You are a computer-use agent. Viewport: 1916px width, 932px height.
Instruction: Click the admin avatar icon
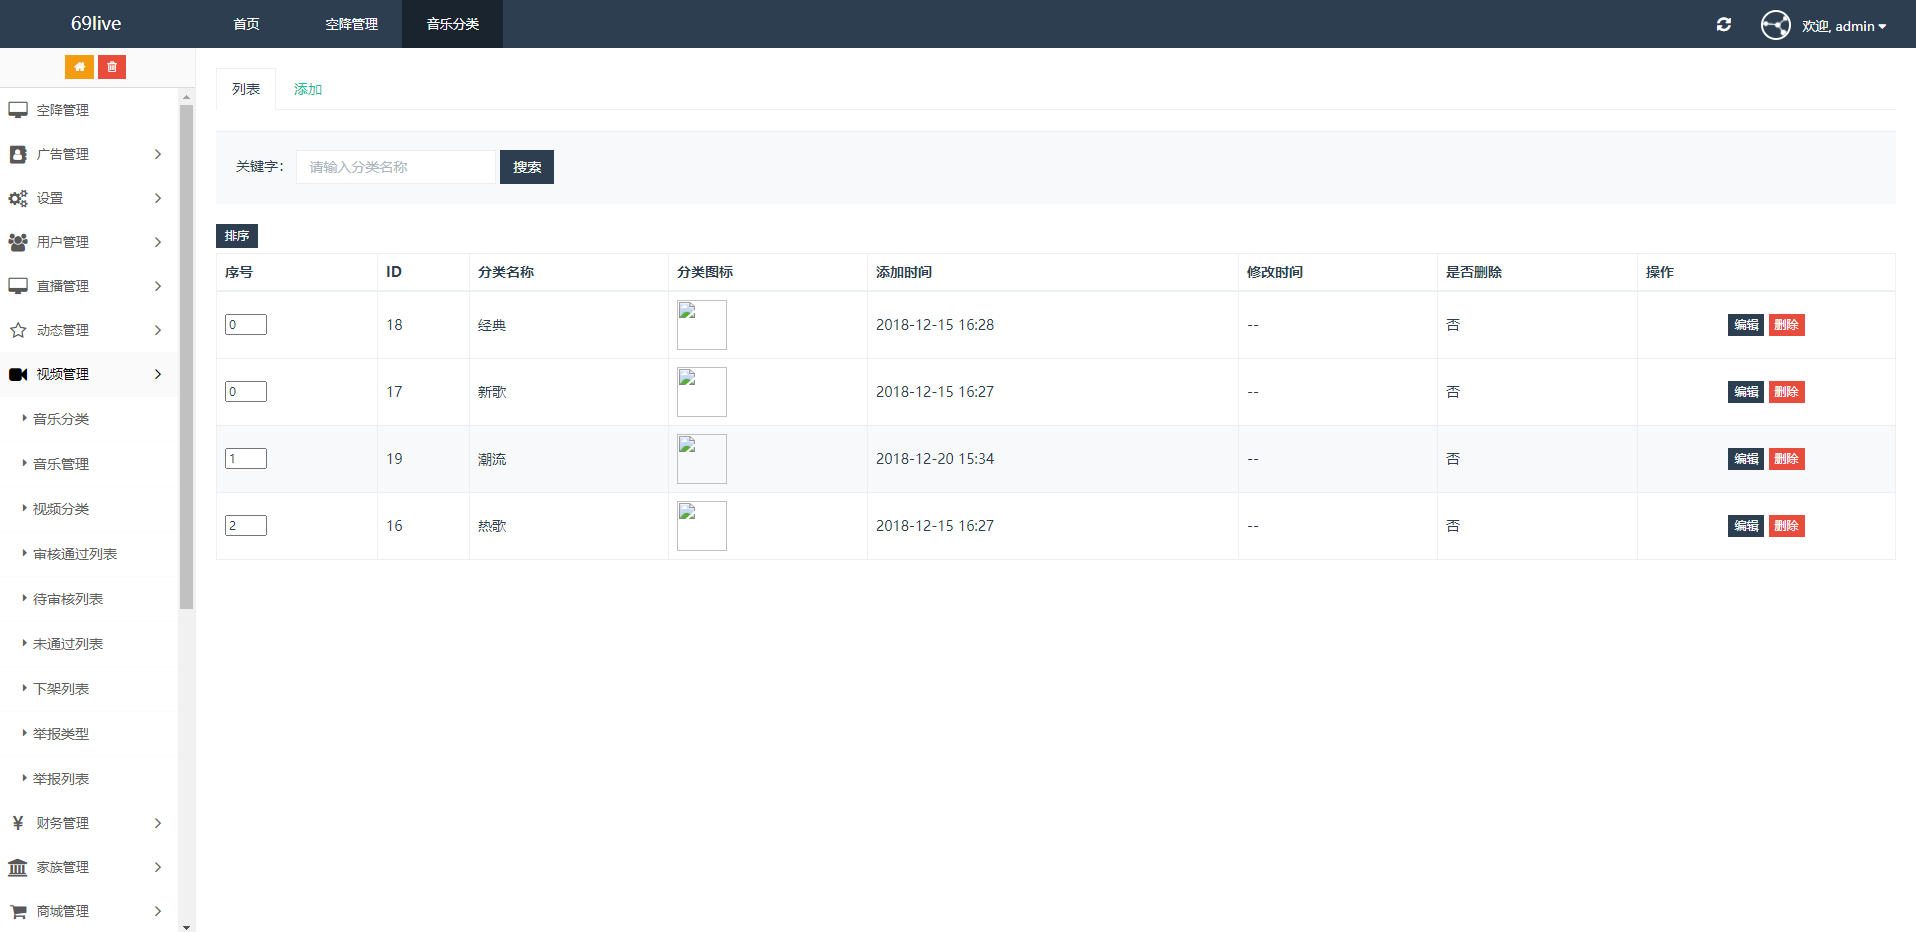(x=1775, y=25)
